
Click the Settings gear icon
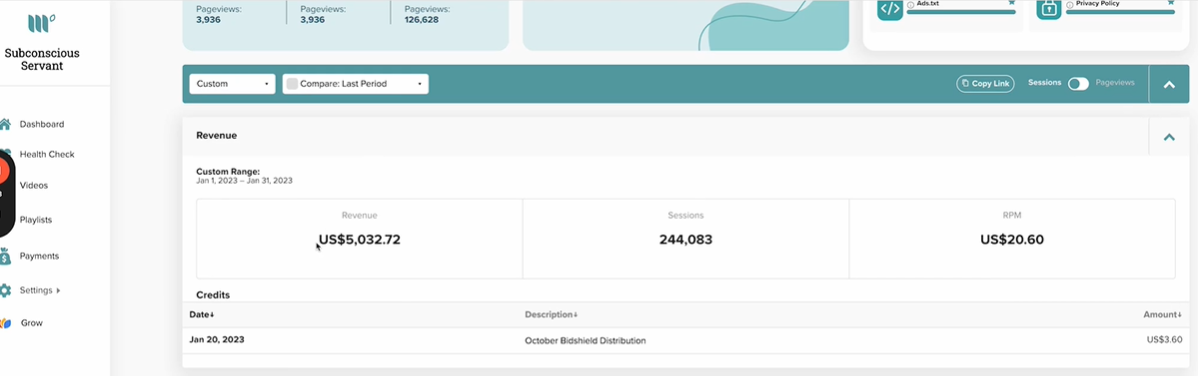tap(5, 290)
